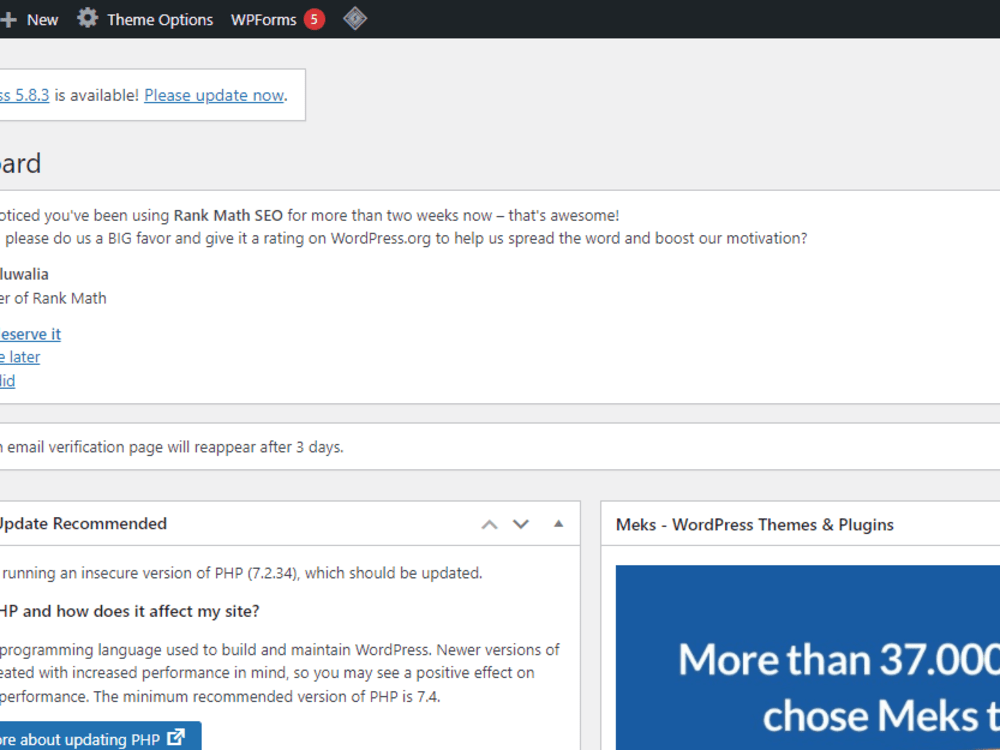Viewport: 1000px width, 750px height.
Task: Click the email verification notice text
Action: click(172, 447)
